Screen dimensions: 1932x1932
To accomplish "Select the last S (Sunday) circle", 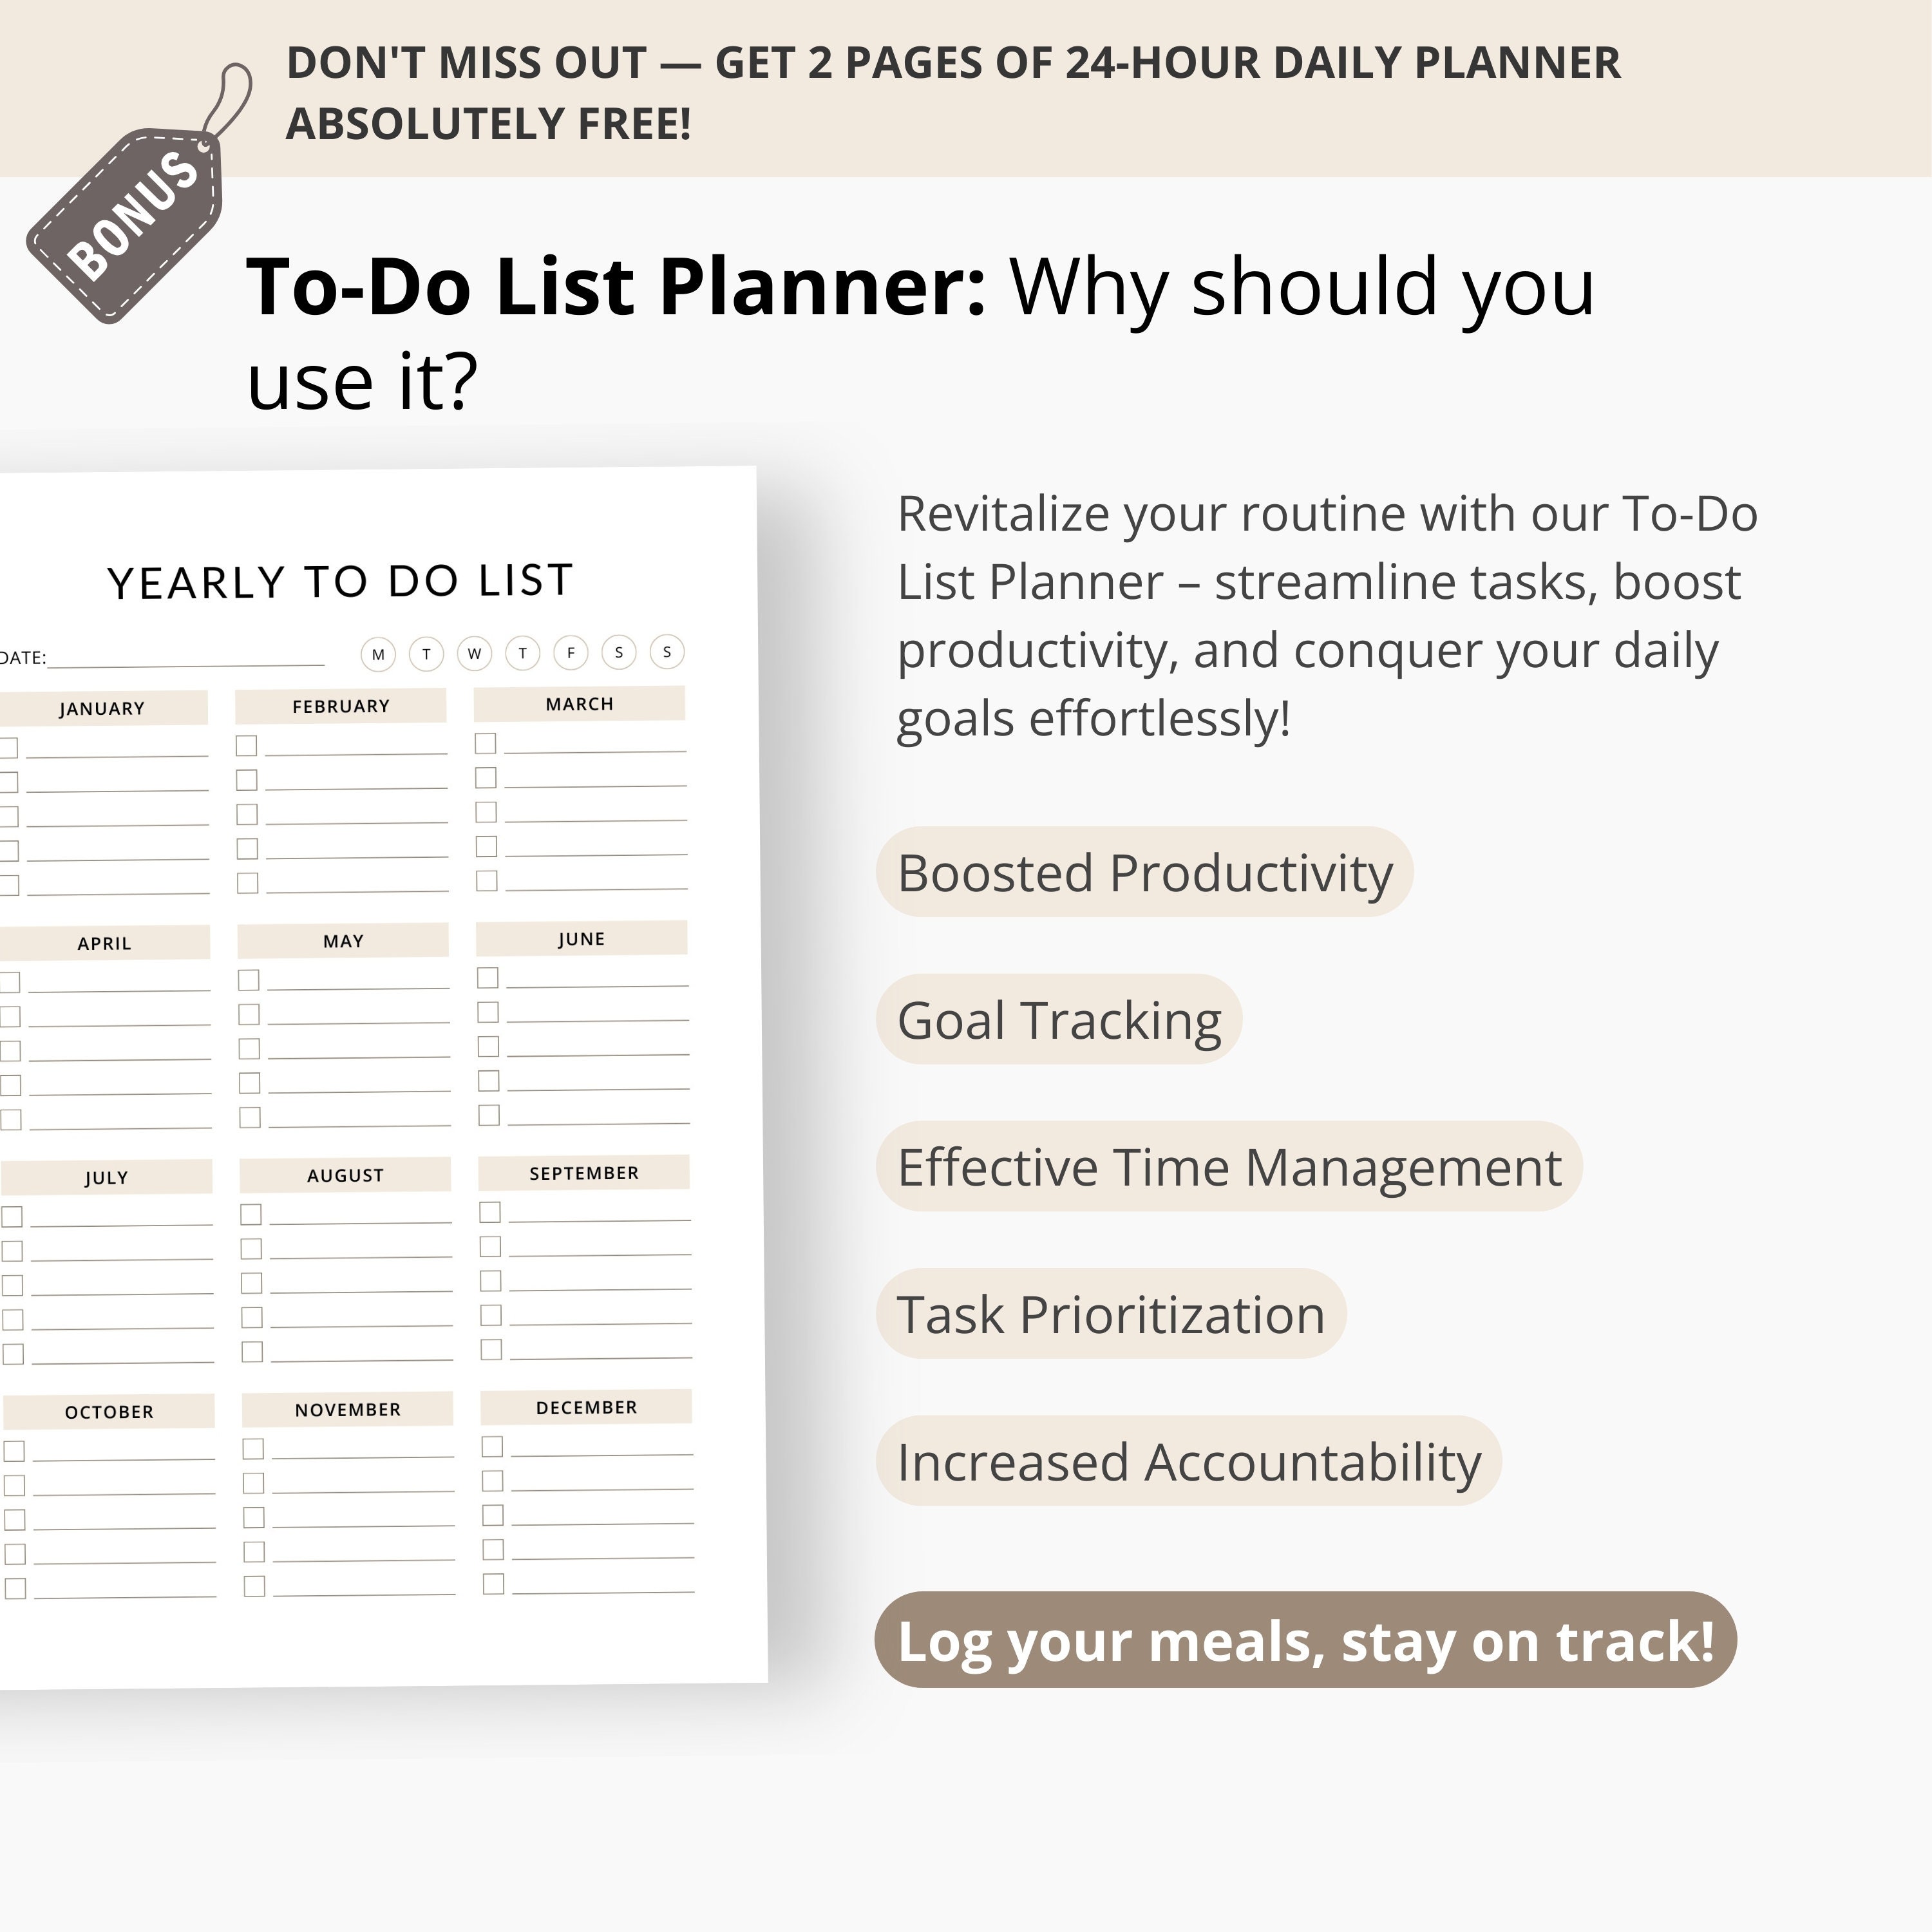I will 667,652.
